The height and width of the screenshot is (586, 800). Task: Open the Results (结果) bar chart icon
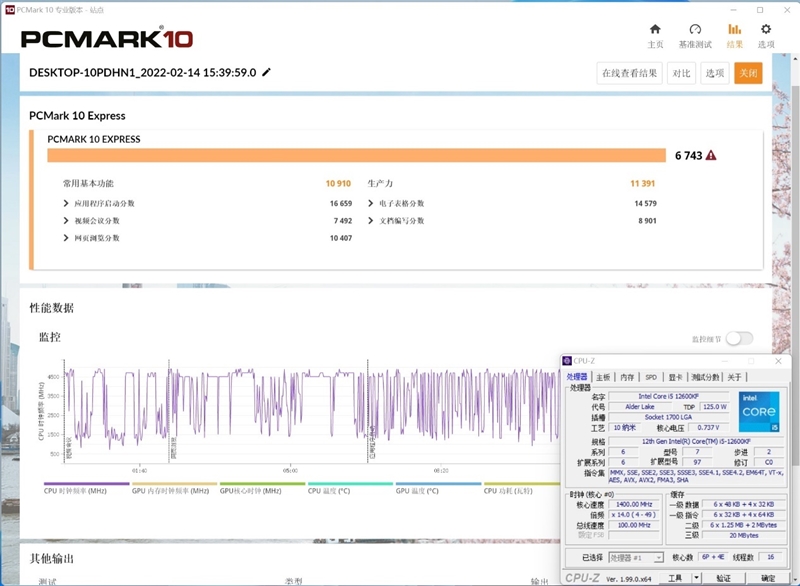point(734,29)
